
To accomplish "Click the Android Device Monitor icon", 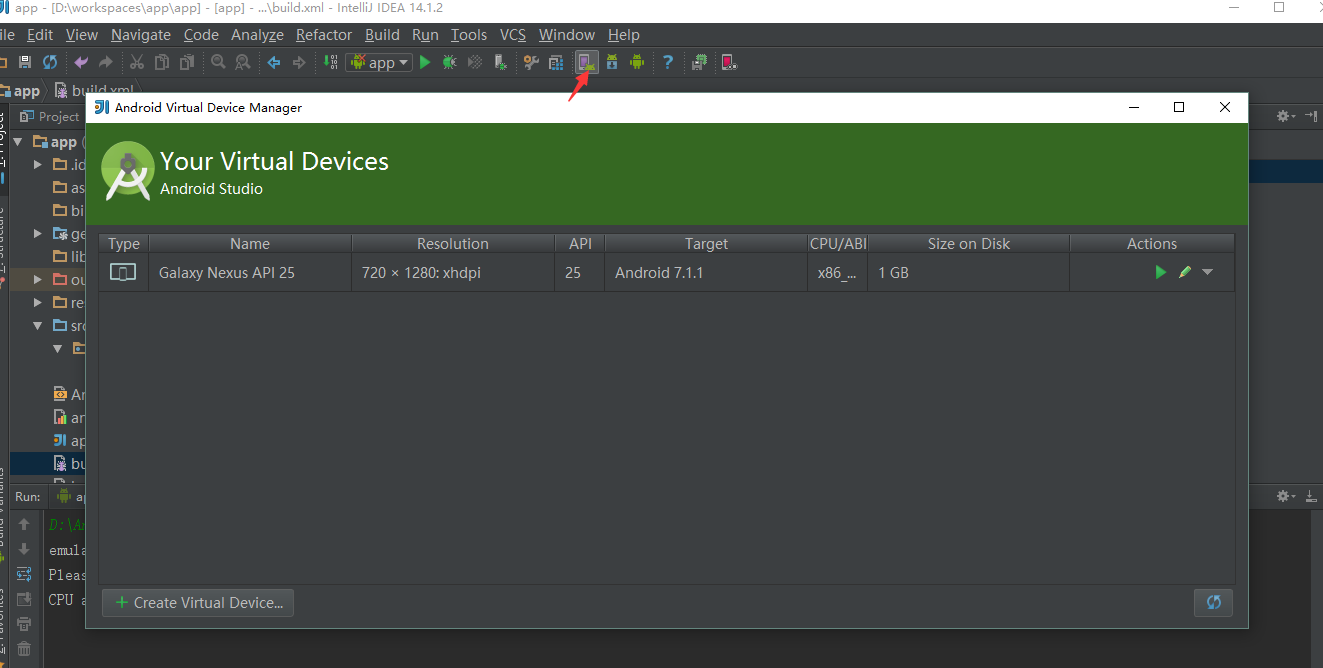I will (637, 62).
